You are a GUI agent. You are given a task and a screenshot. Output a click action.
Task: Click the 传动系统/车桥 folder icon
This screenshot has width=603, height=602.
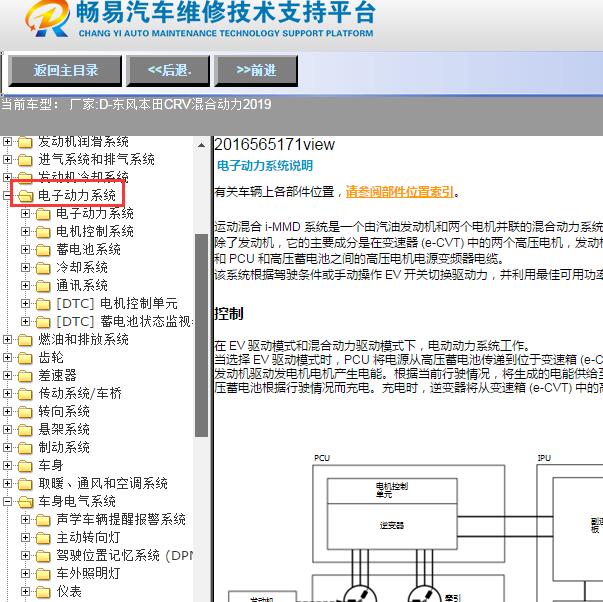[x=25, y=394]
